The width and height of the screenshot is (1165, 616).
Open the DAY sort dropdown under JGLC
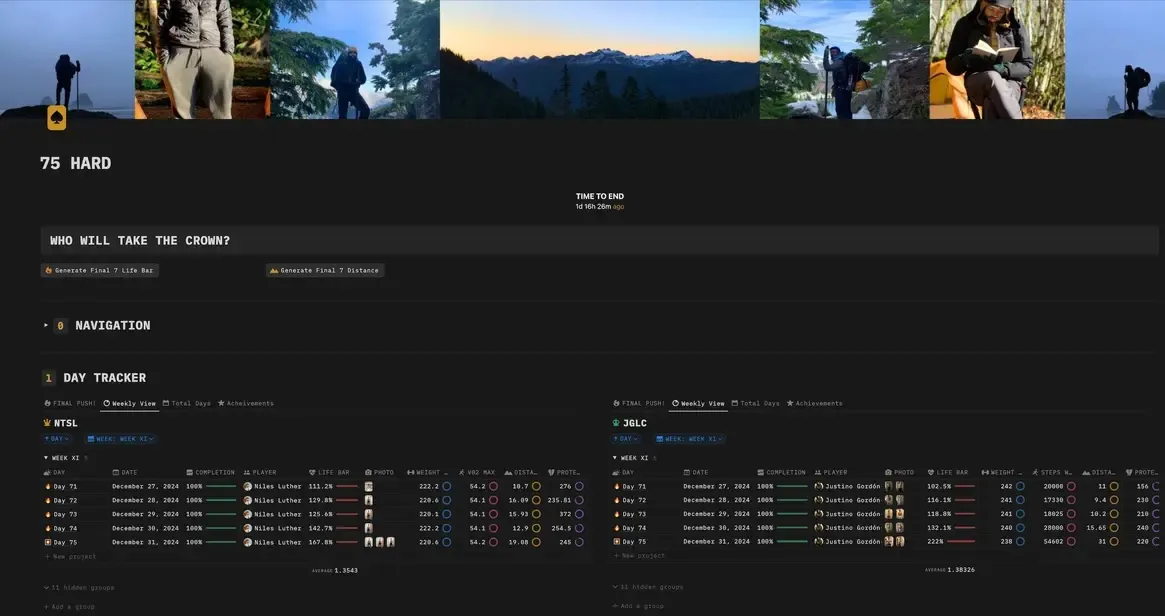coord(626,439)
